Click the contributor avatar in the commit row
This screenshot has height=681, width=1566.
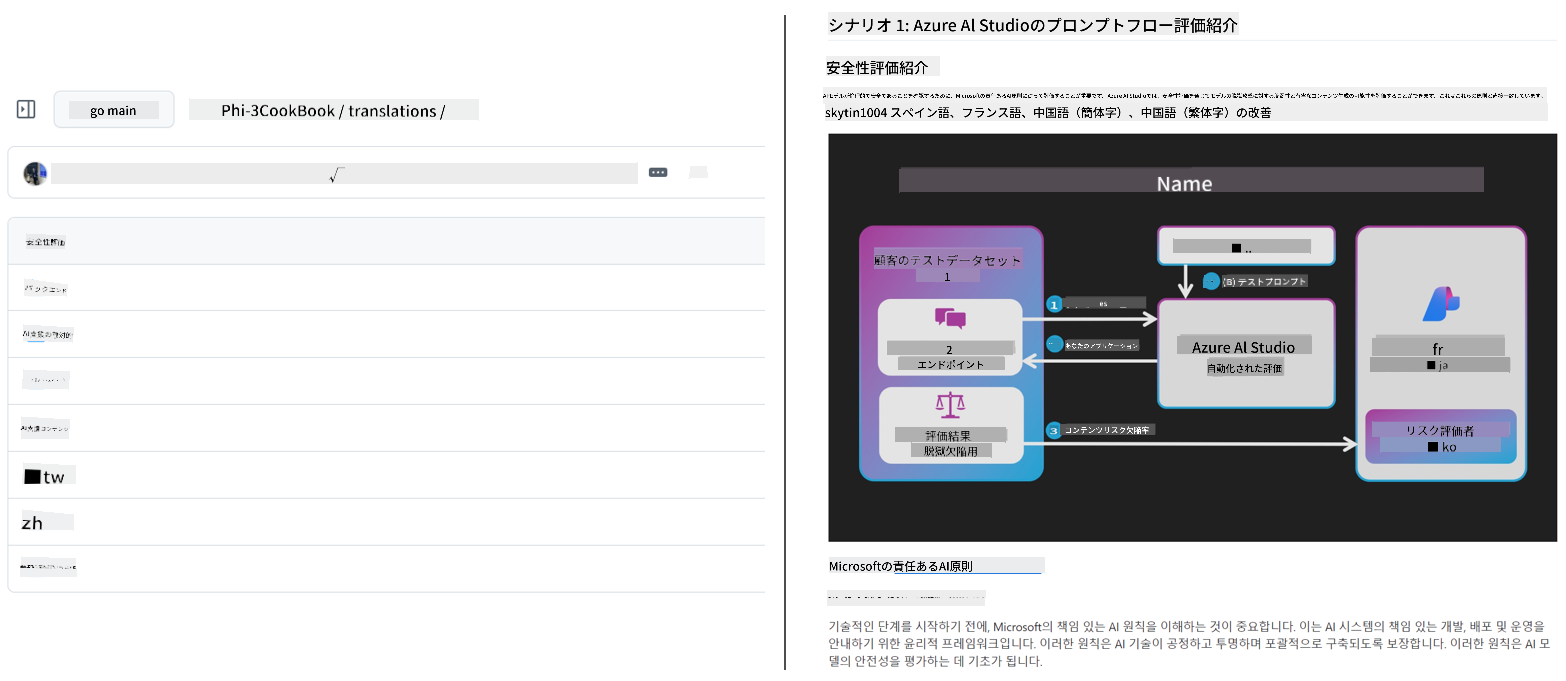click(35, 172)
